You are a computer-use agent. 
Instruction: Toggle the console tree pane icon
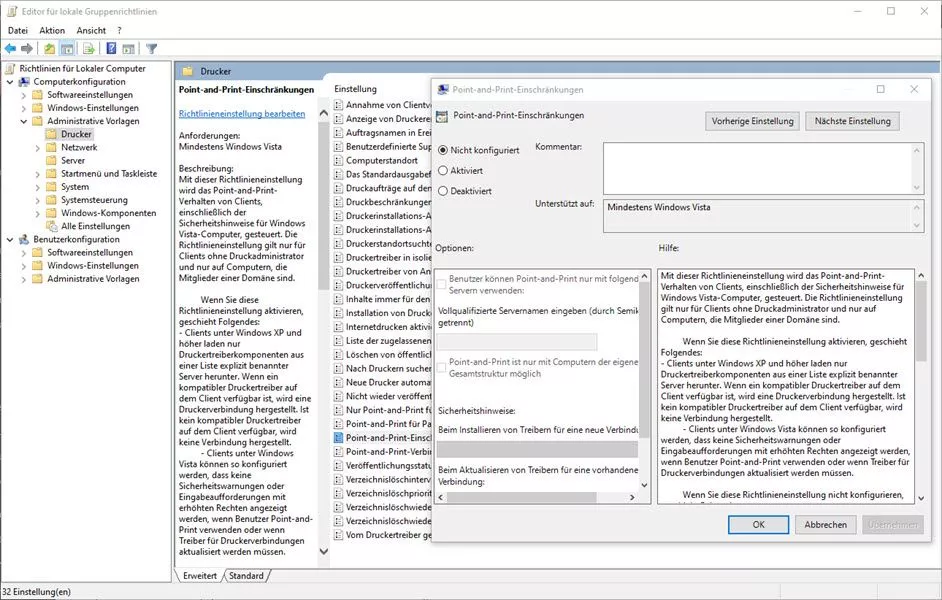67,48
